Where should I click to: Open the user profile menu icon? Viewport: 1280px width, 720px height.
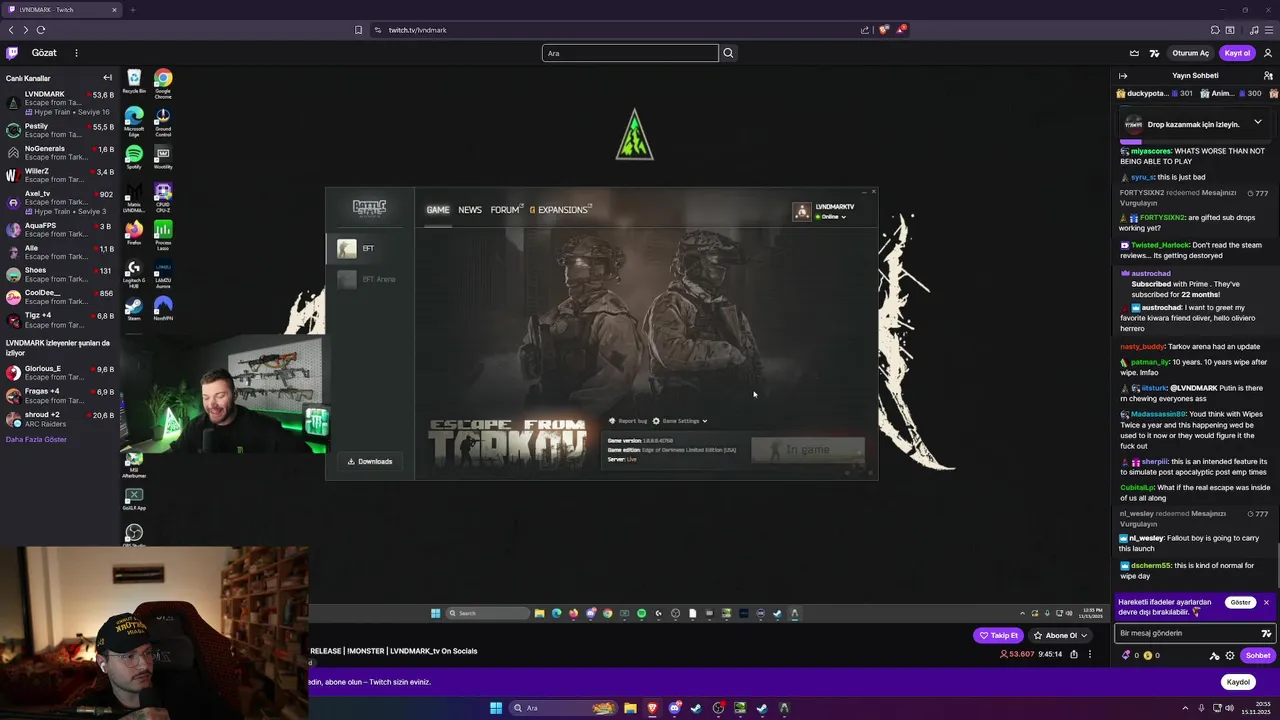pos(1268,53)
